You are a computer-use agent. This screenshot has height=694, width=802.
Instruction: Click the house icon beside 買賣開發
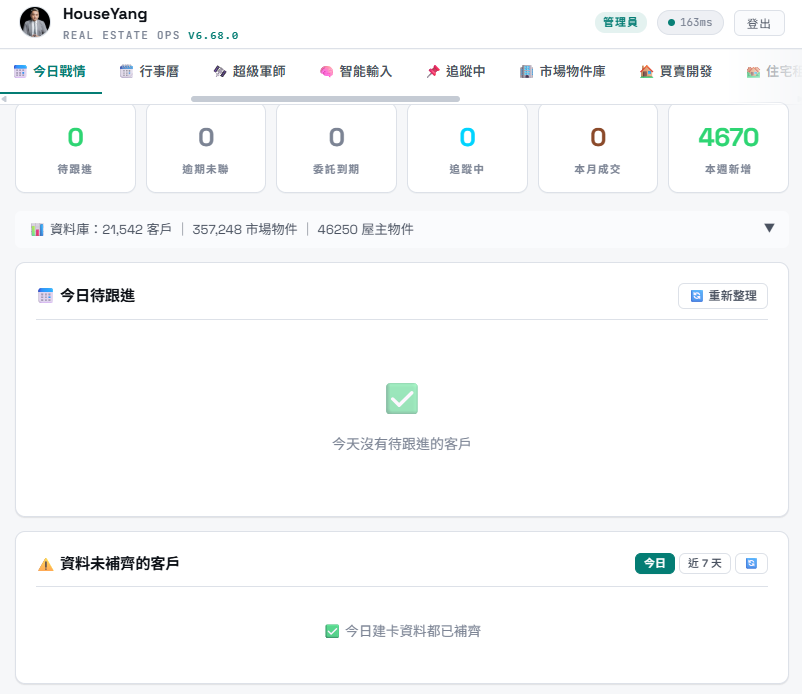647,72
